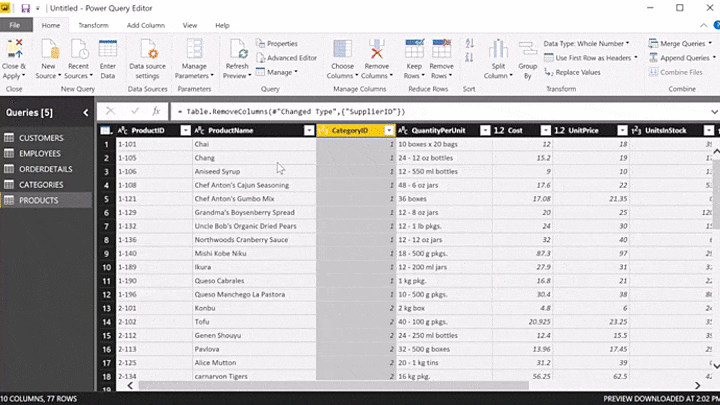
Task: Click the table corner menu icon
Action: [106, 130]
